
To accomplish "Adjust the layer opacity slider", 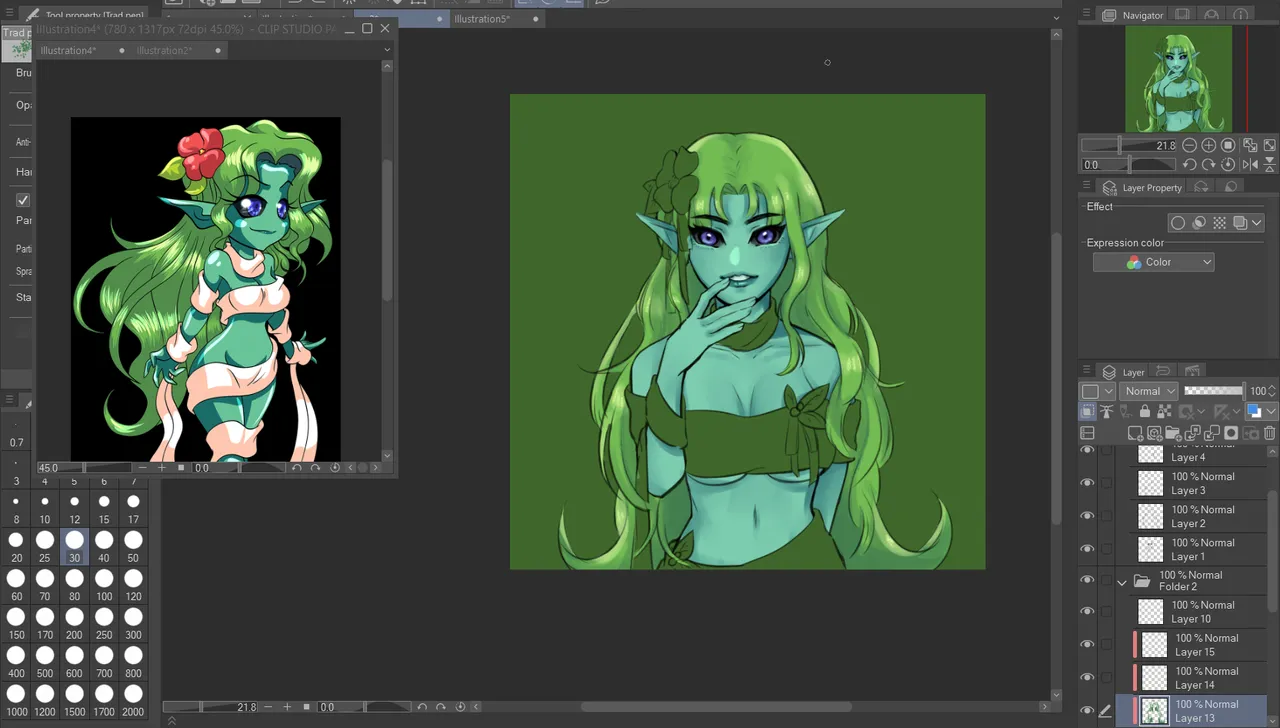I will pyautogui.click(x=1213, y=391).
